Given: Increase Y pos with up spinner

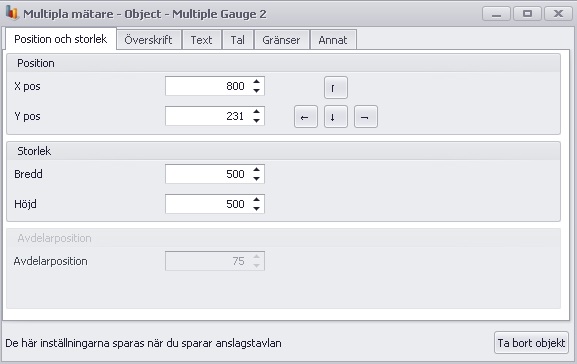Looking at the screenshot, I should (256, 112).
